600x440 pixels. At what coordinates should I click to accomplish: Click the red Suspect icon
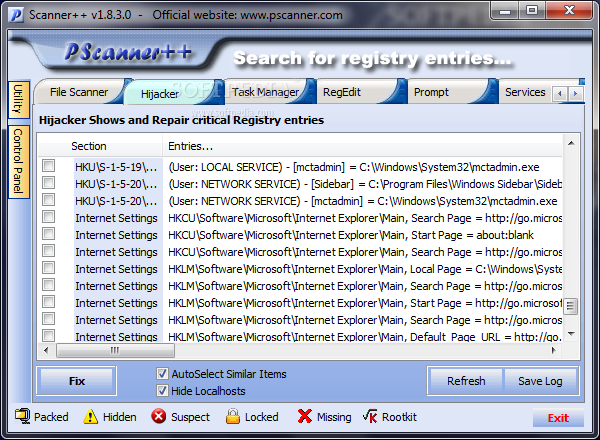(158, 416)
